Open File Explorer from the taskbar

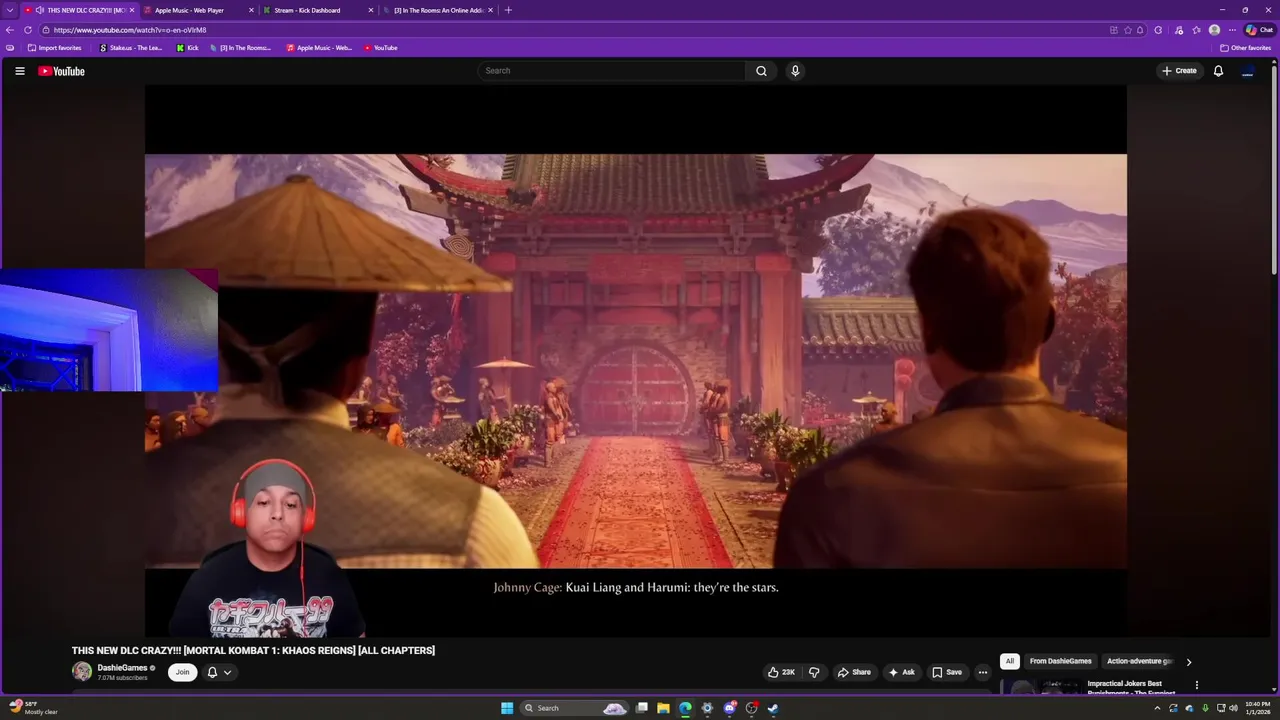pyautogui.click(x=663, y=708)
